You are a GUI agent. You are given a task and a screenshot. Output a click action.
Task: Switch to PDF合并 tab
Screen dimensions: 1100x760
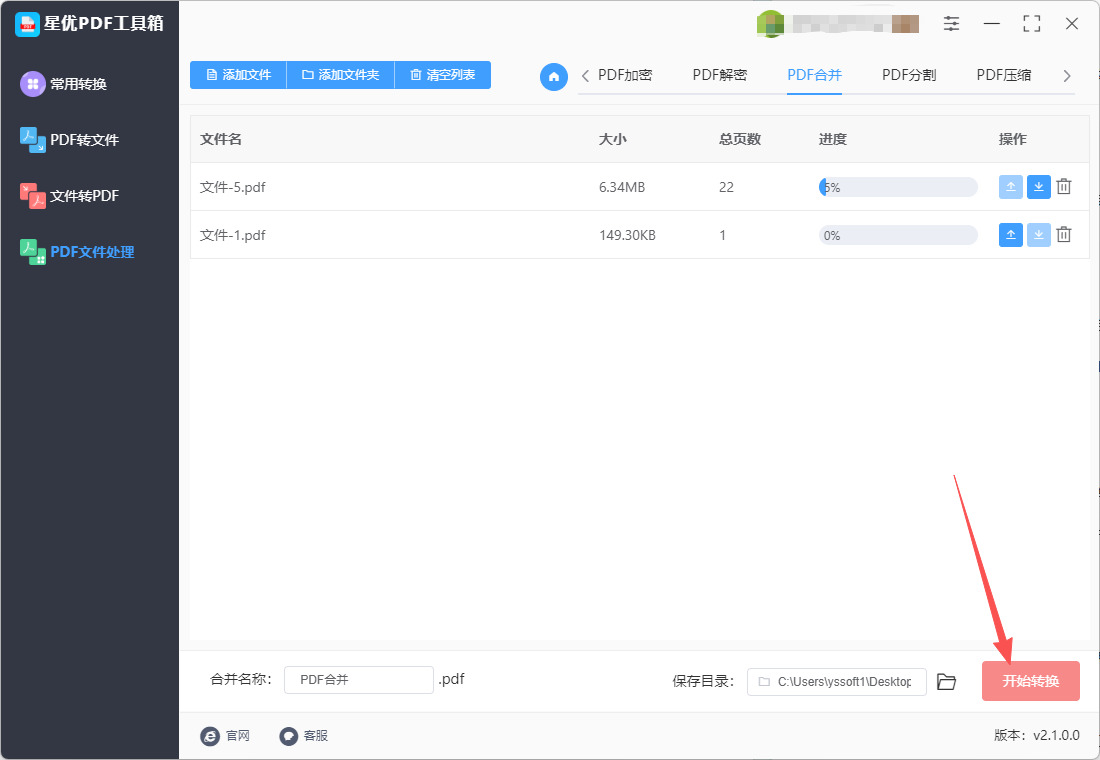point(814,75)
